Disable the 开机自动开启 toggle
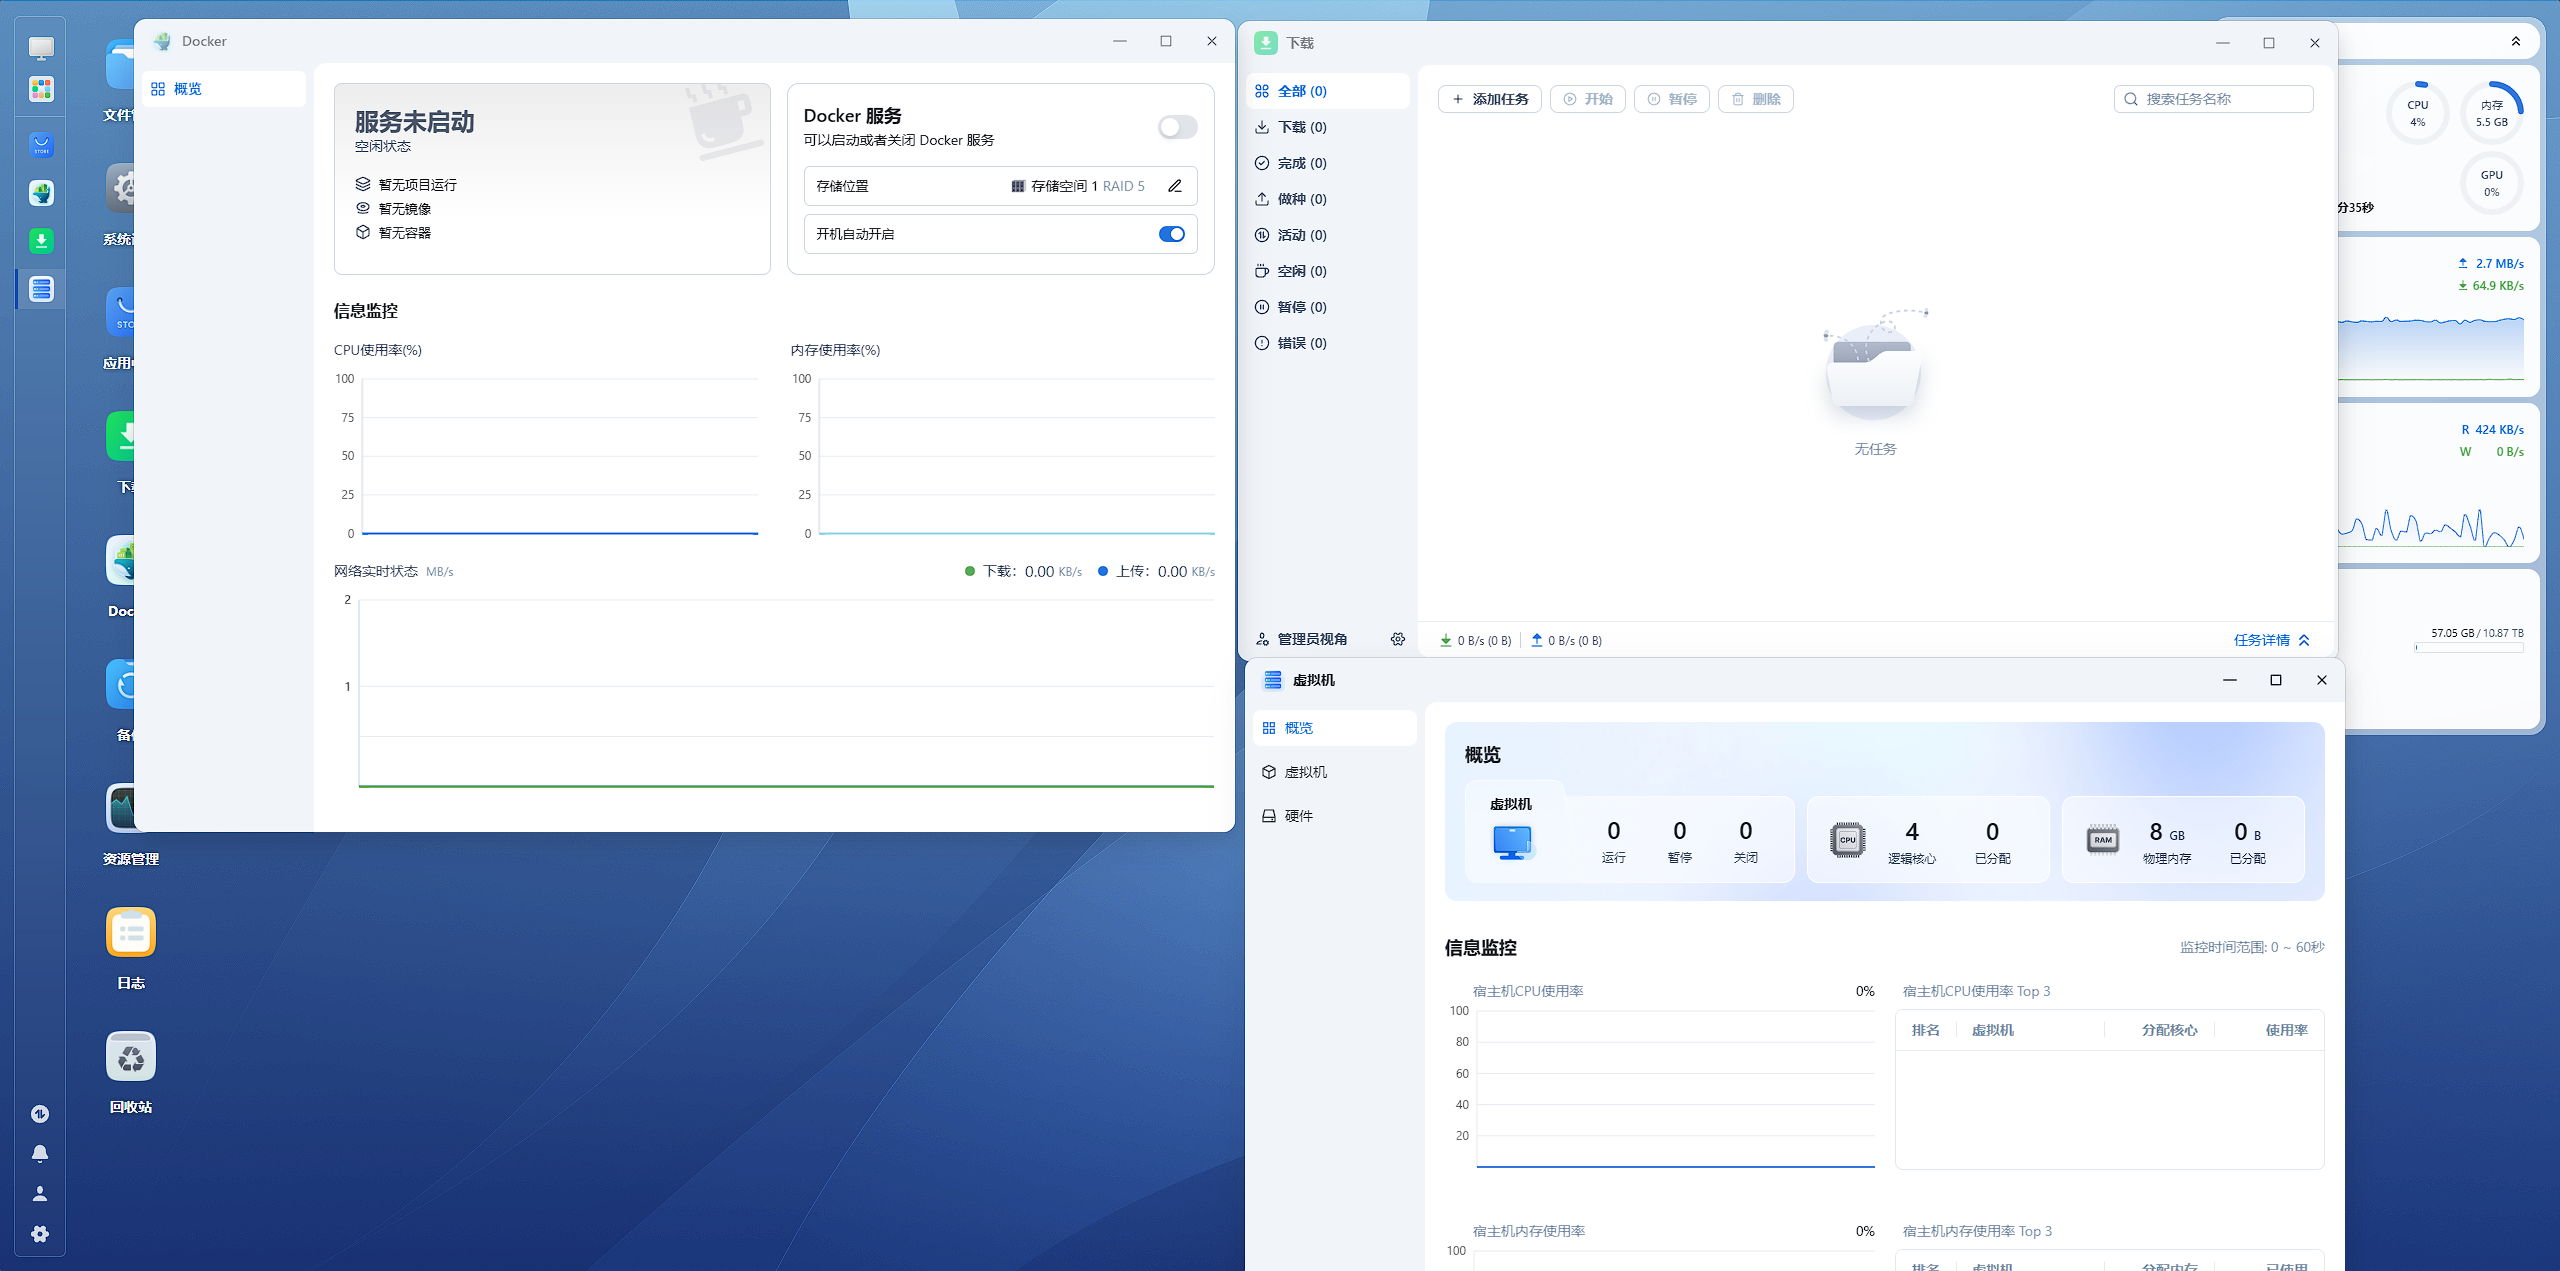 [1171, 234]
